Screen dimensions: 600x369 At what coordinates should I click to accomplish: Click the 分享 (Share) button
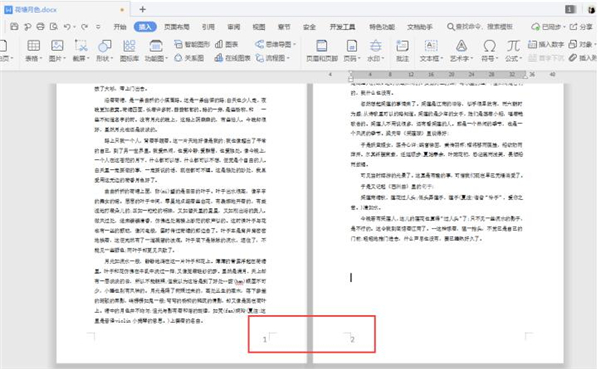point(581,27)
